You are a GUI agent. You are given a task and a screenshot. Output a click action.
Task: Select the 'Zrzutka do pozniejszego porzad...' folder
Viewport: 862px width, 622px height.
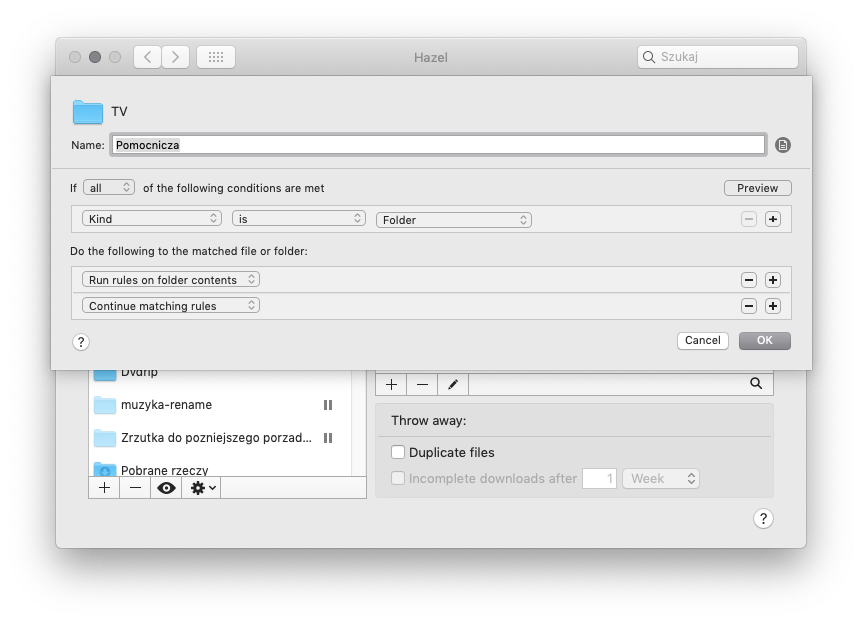(215, 438)
